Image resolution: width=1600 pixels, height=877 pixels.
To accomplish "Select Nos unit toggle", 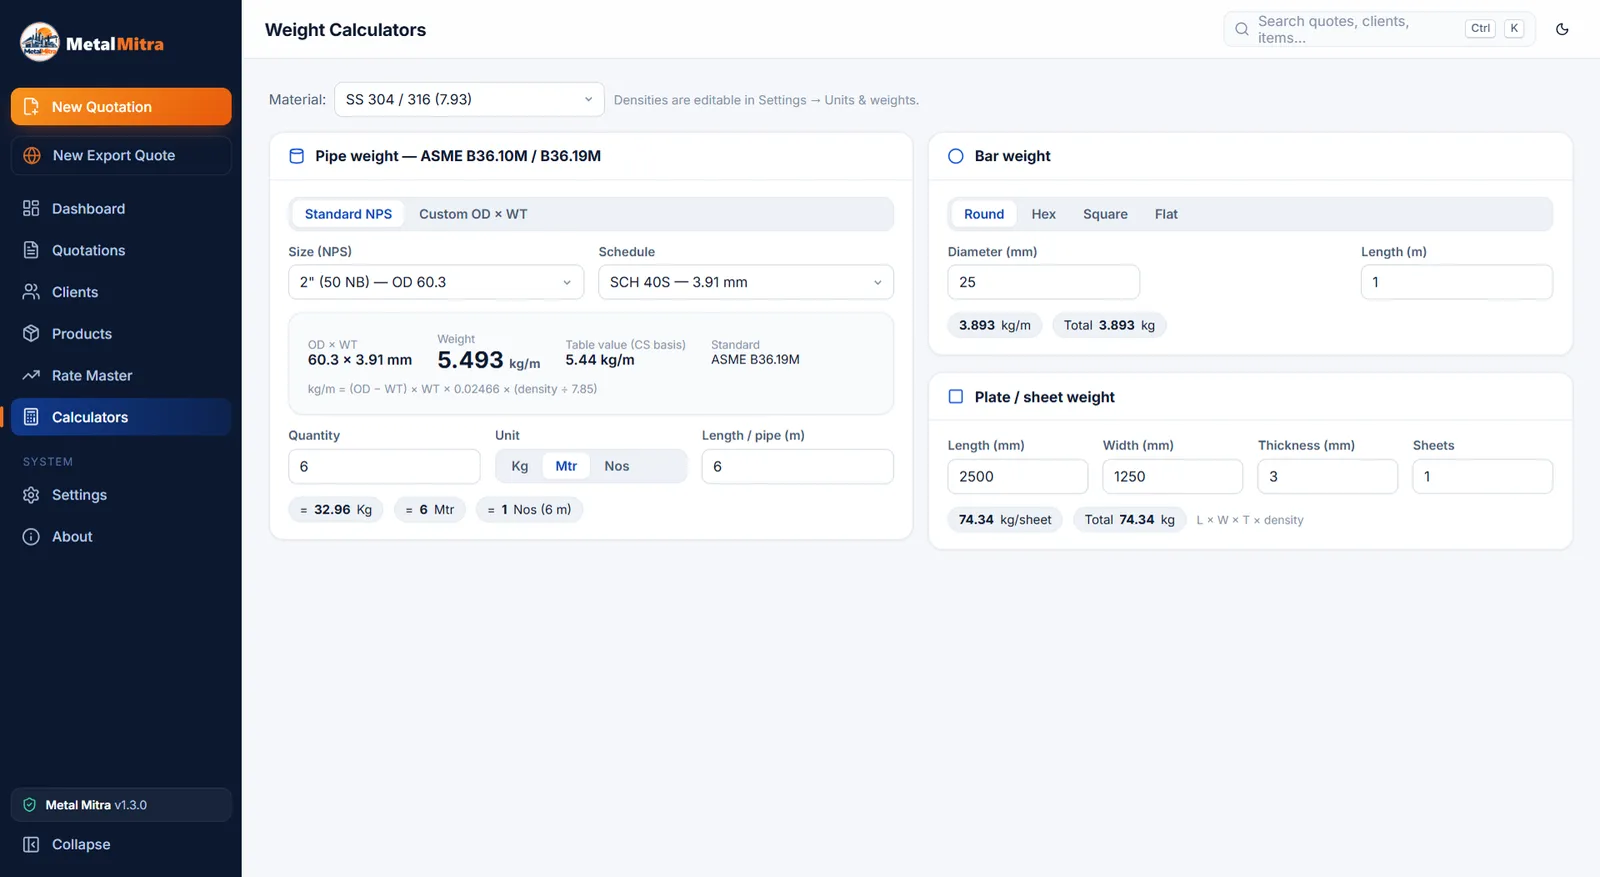I will tap(617, 466).
